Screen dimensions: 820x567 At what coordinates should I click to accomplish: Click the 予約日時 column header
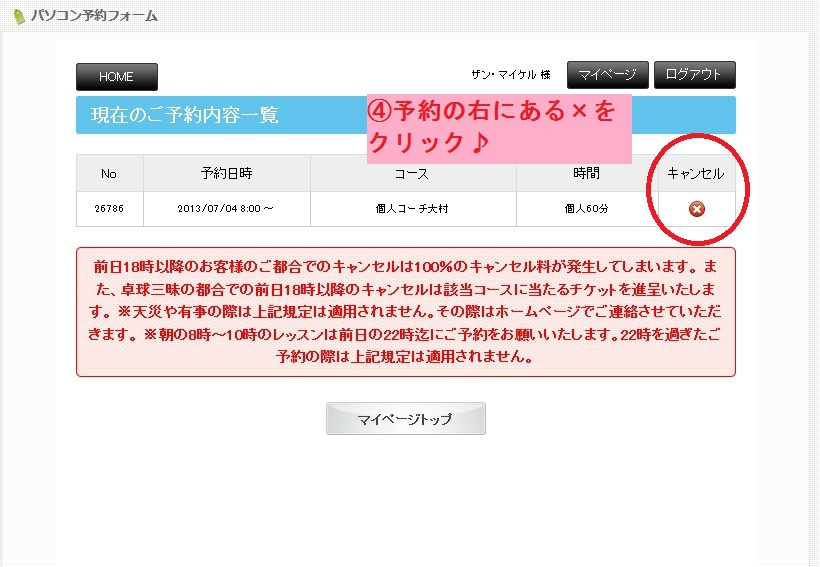(x=226, y=173)
